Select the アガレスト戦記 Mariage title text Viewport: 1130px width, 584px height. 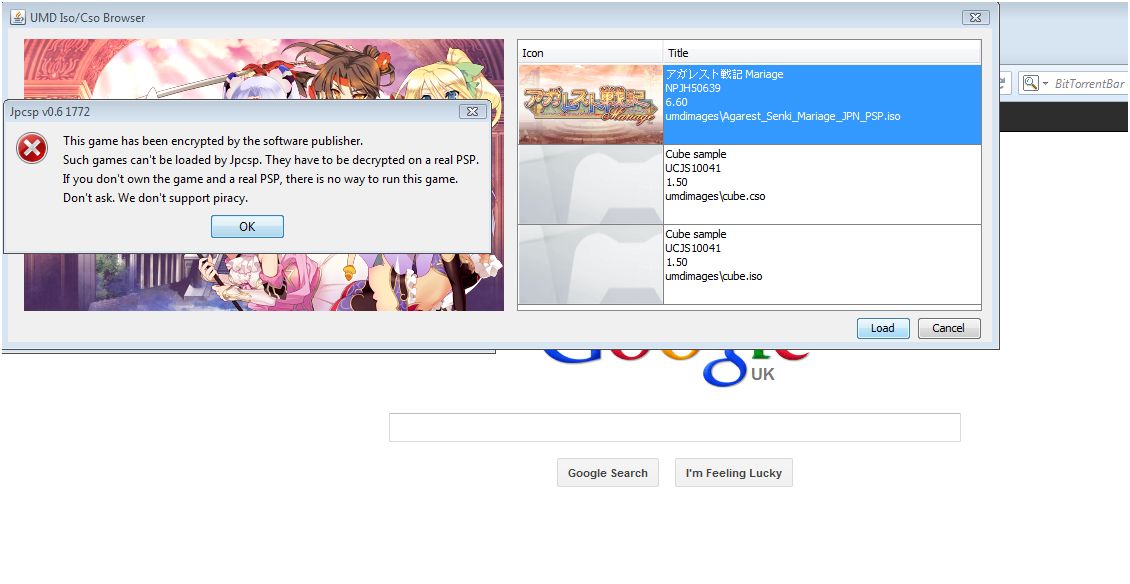click(724, 74)
